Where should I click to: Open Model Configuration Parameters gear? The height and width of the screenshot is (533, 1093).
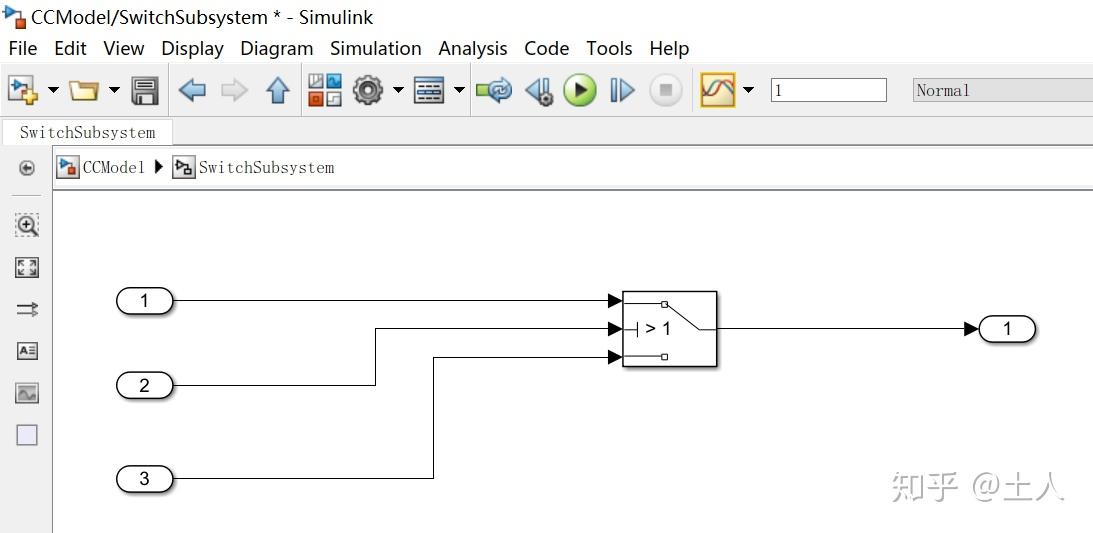(367, 90)
